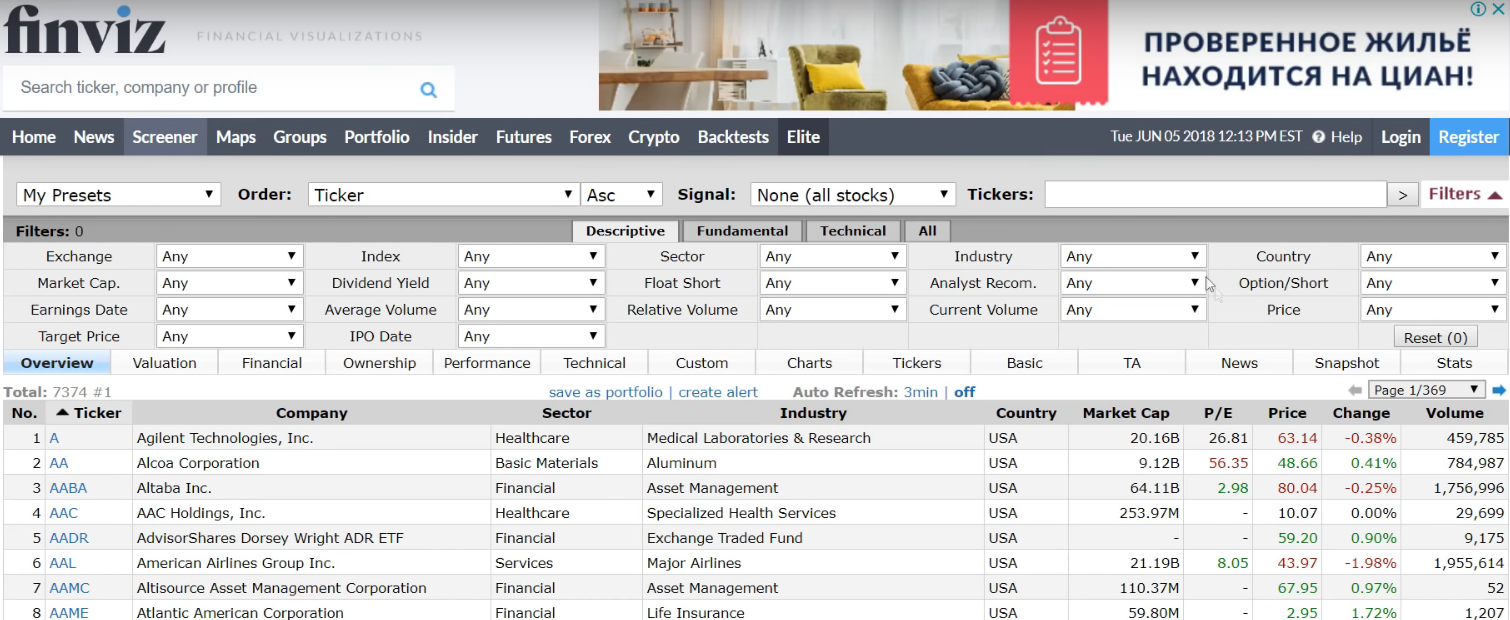Open the Order Ticker dropdown
This screenshot has height=620, width=1510.
pos(444,195)
